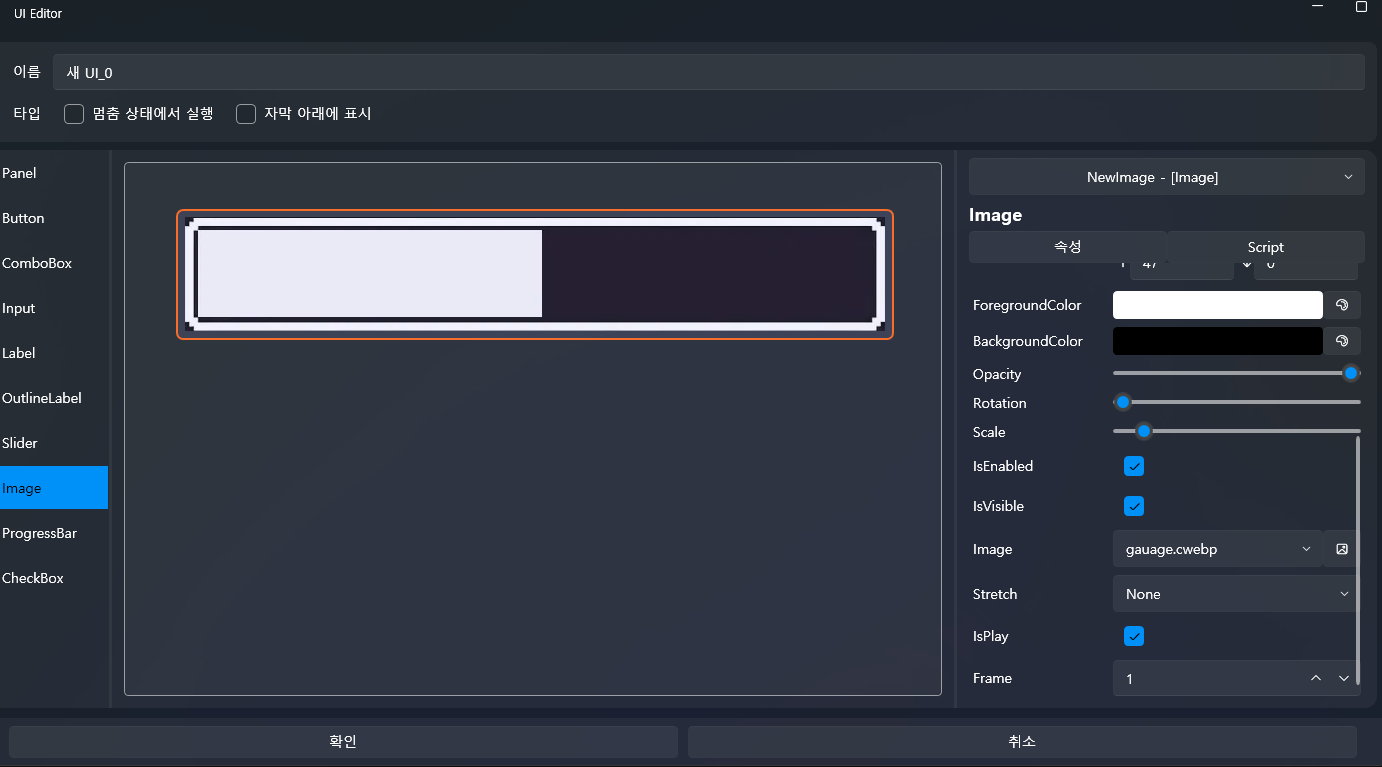Viewport: 1382px width, 767px height.
Task: Click the 확인 button
Action: click(x=343, y=742)
